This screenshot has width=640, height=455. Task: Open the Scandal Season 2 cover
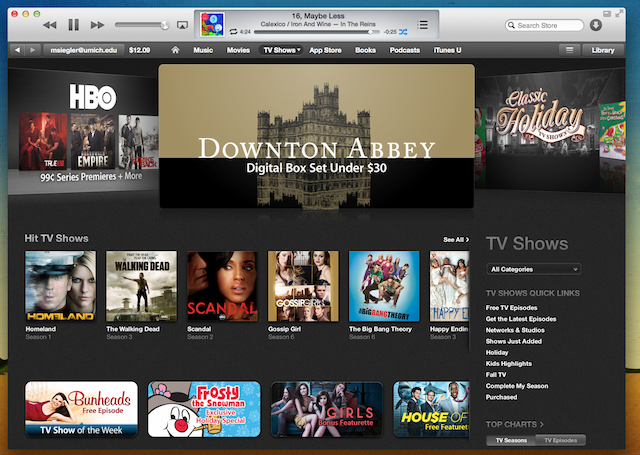222,286
